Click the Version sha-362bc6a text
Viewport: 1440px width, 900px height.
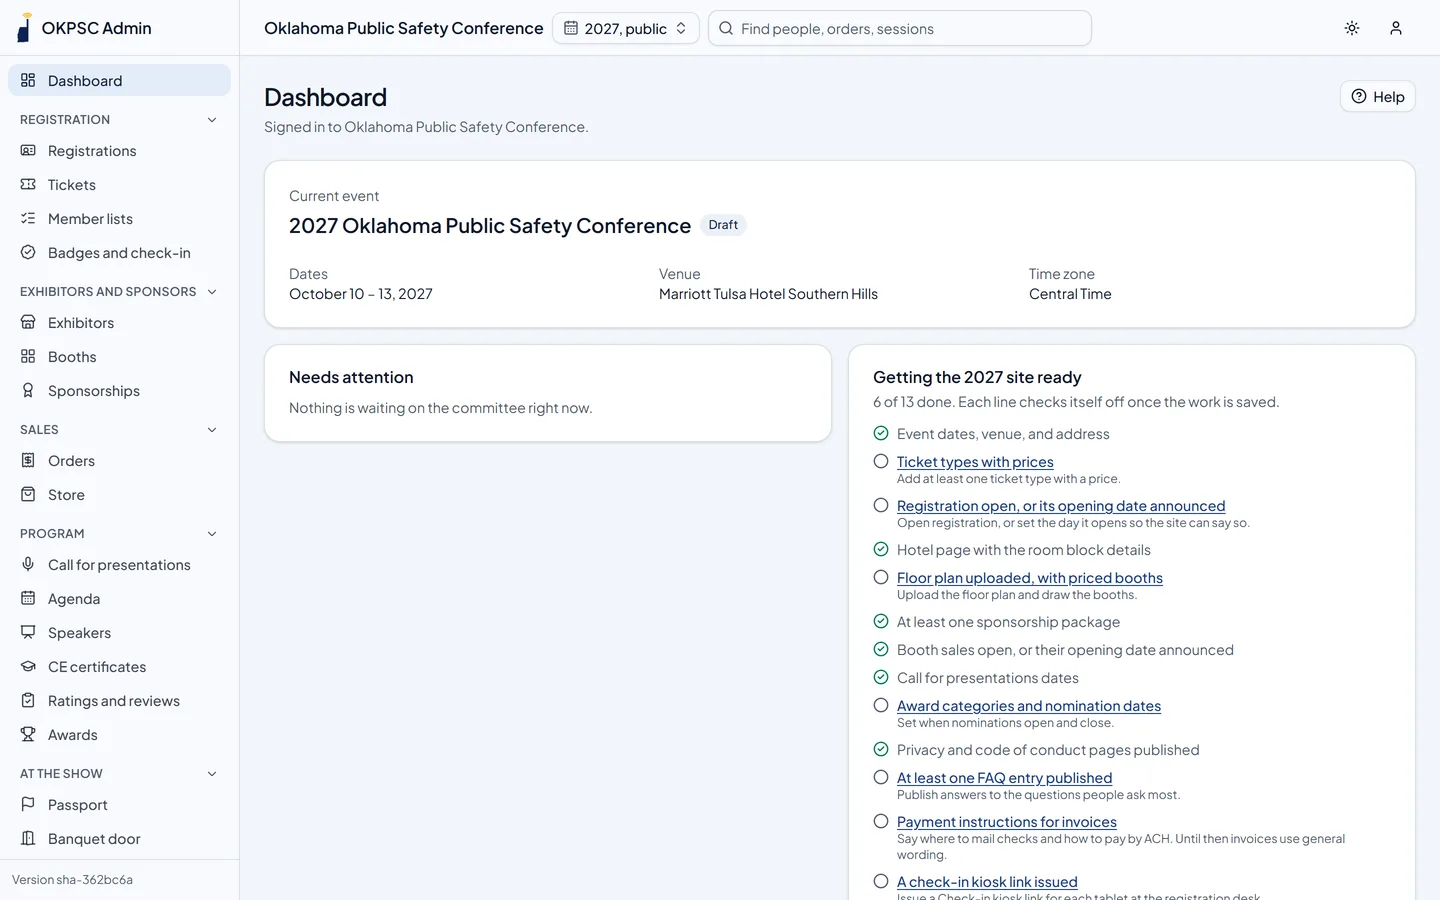pyautogui.click(x=72, y=880)
